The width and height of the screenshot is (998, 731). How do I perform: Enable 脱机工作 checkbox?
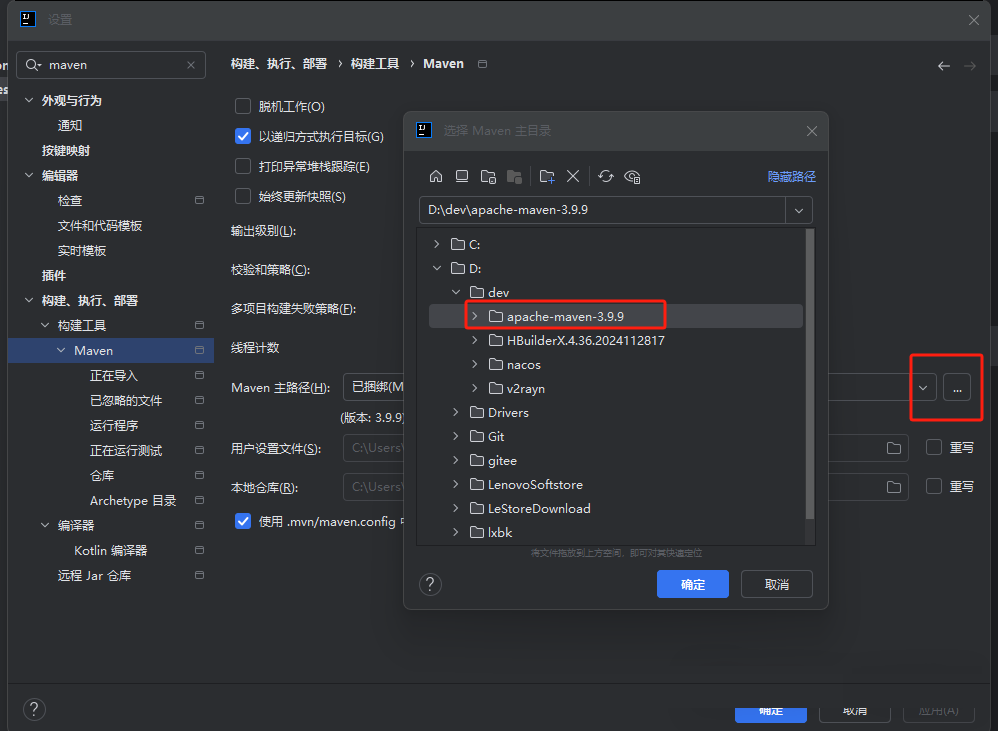coord(243,106)
